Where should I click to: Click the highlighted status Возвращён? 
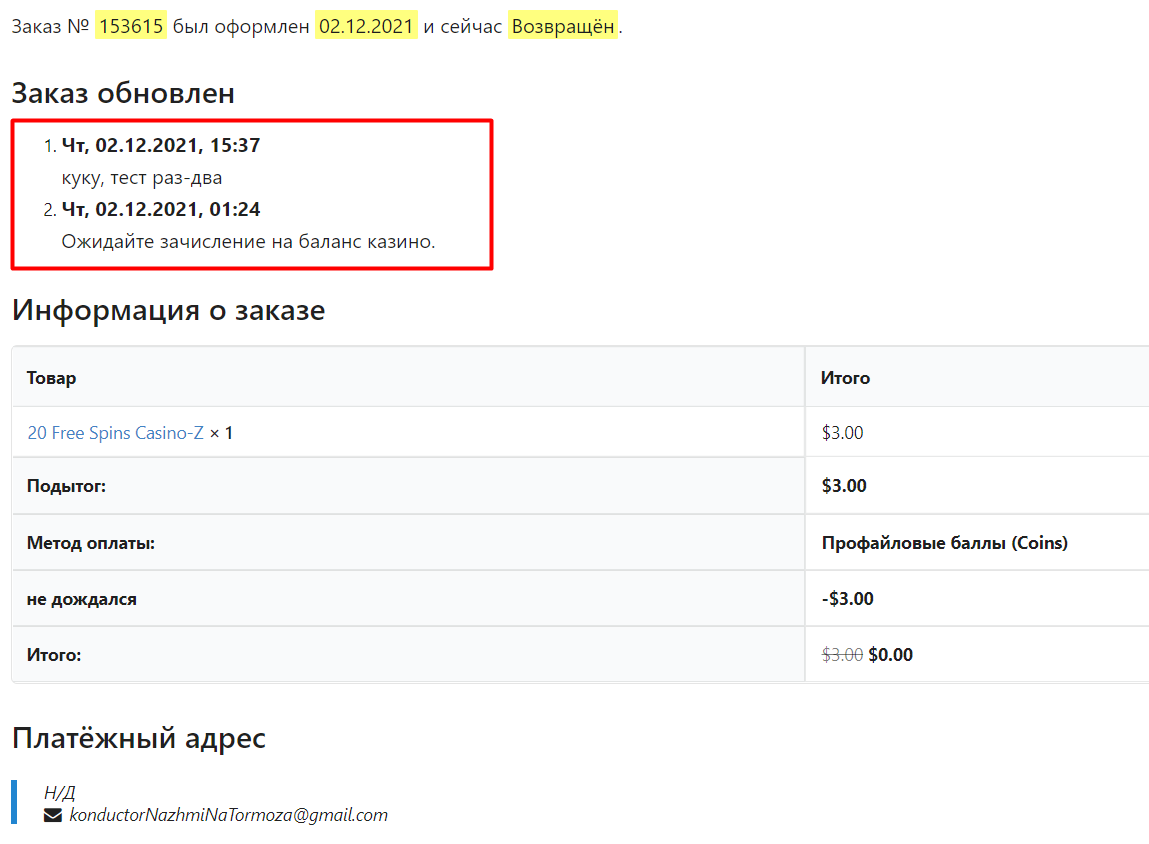[x=563, y=27]
